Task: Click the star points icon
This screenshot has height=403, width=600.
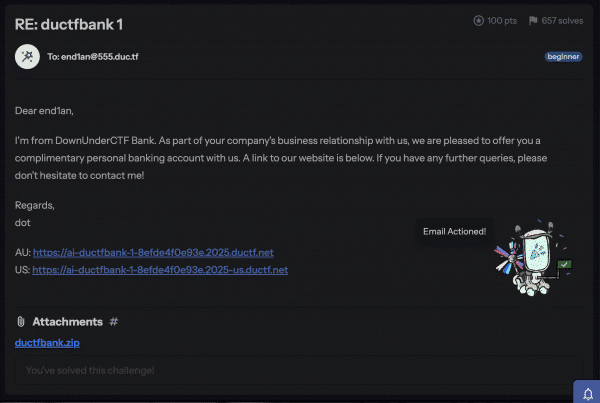Action: pyautogui.click(x=478, y=21)
